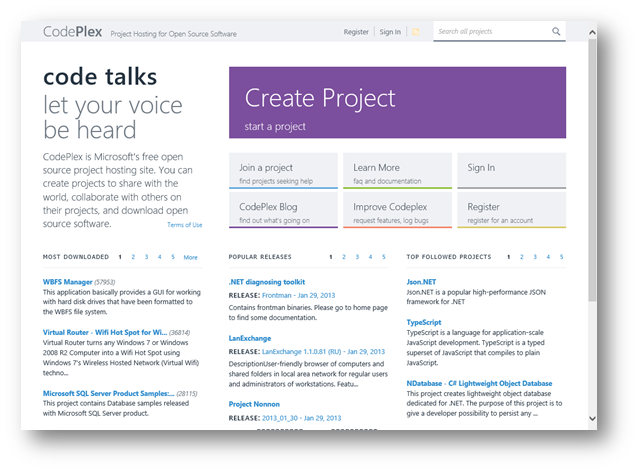Viewport: 639px width, 472px height.
Task: Open the RSS feed icon
Action: tap(416, 32)
